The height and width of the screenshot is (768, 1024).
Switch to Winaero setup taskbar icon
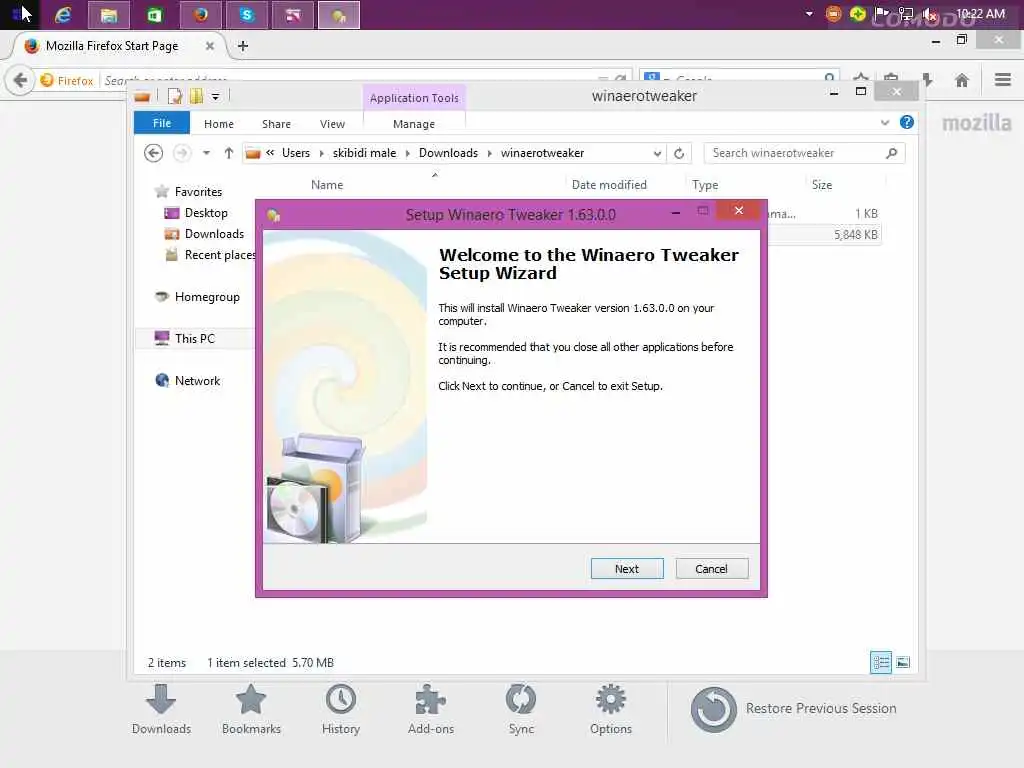pos(338,14)
